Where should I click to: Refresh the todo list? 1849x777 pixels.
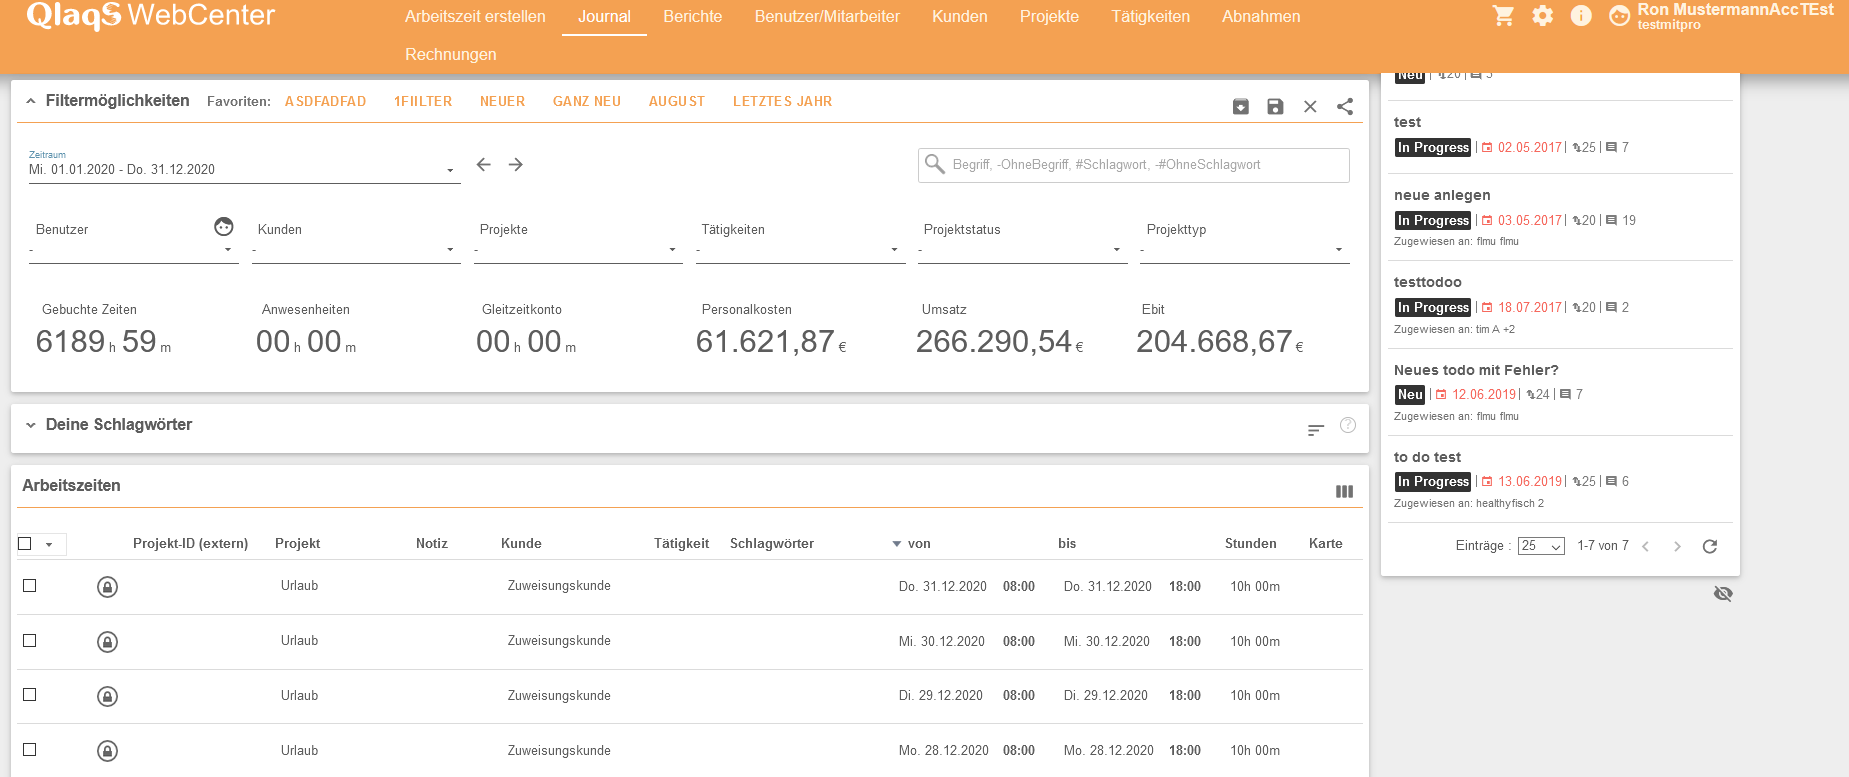pos(1710,546)
